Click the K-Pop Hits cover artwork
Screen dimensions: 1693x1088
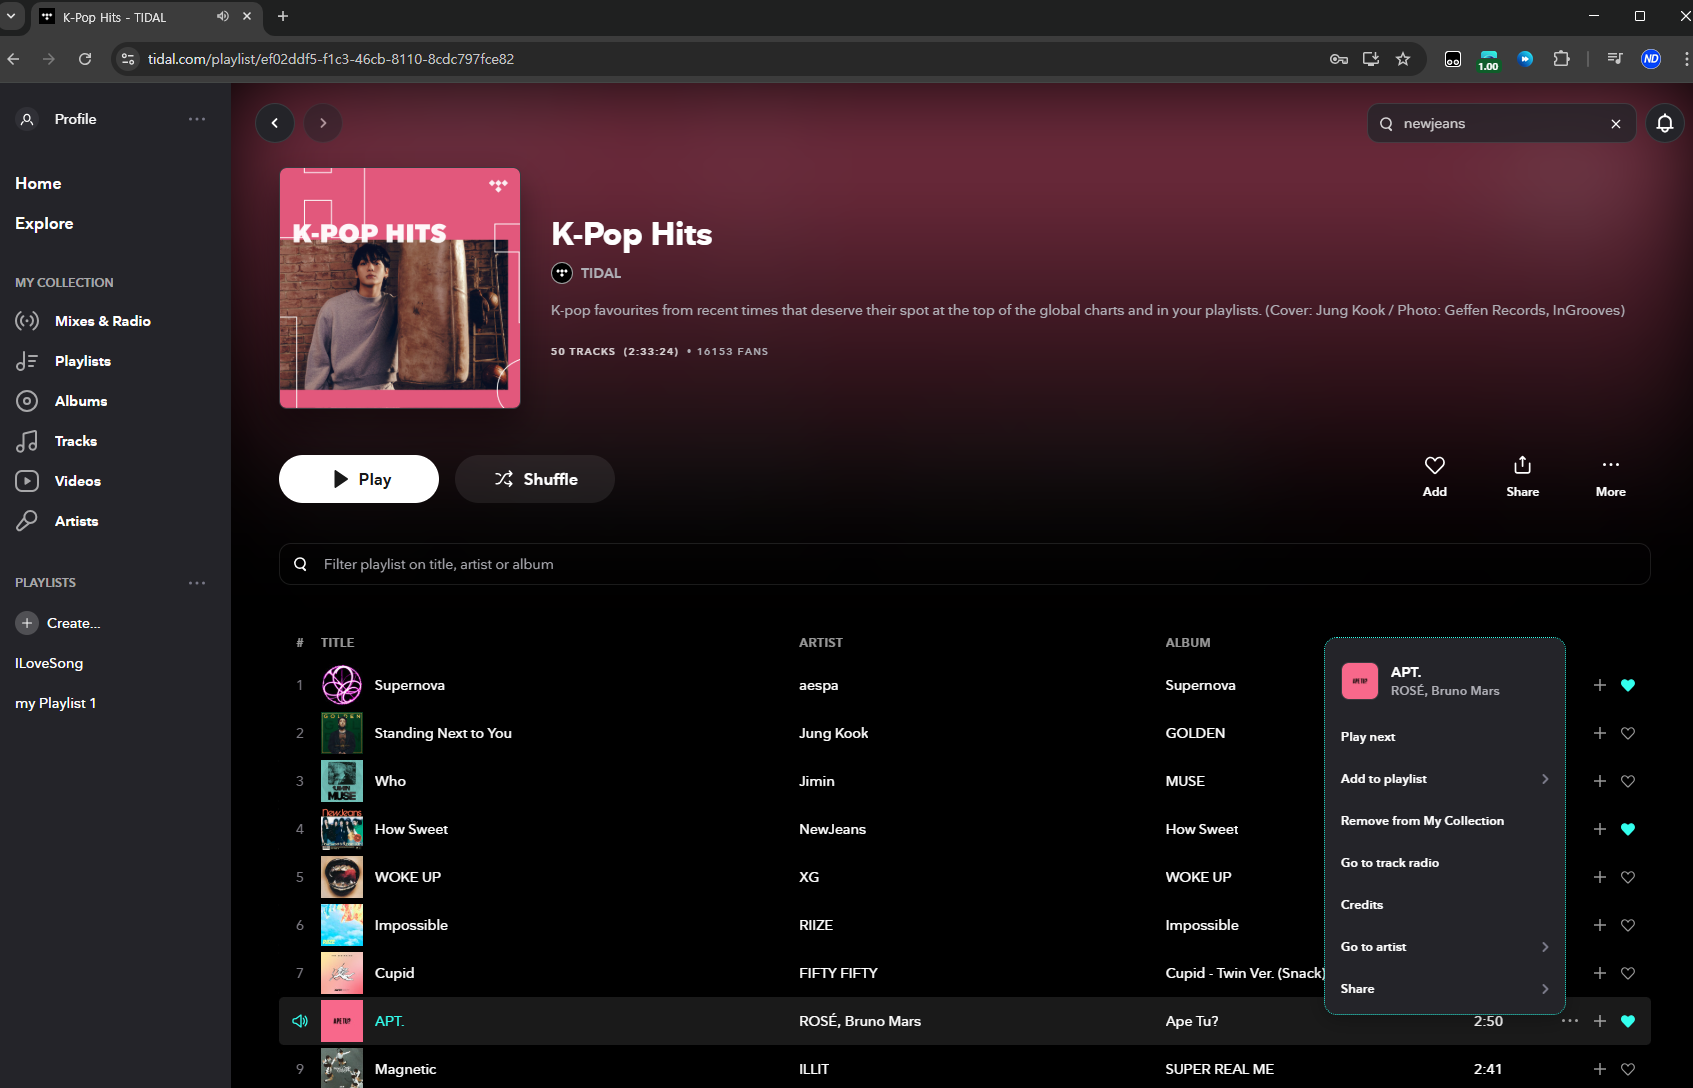pyautogui.click(x=400, y=288)
